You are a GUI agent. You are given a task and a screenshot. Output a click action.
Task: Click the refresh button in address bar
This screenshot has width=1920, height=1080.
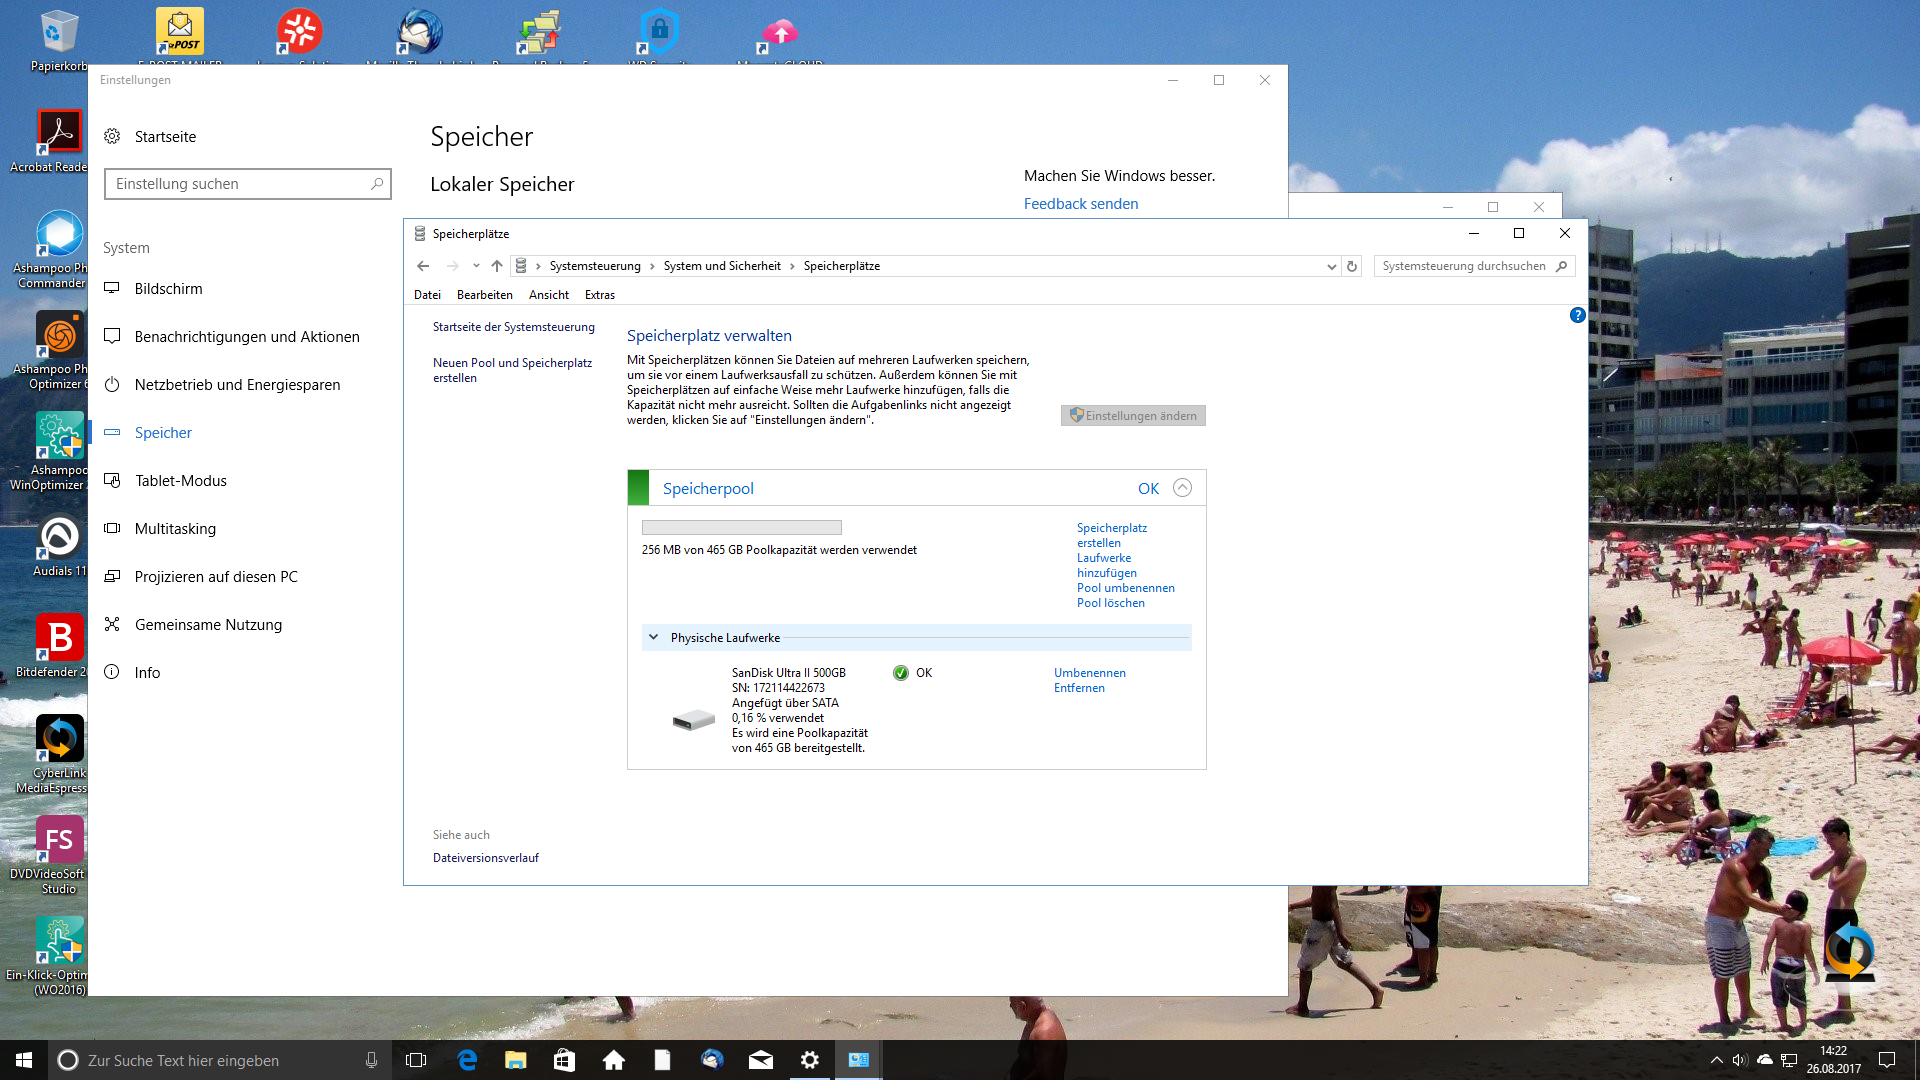(1352, 266)
